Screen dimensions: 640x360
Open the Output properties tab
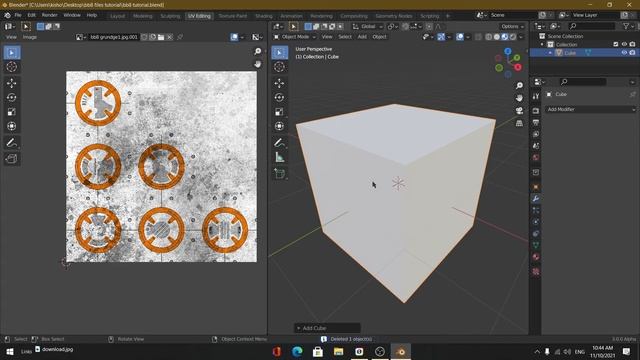click(536, 122)
